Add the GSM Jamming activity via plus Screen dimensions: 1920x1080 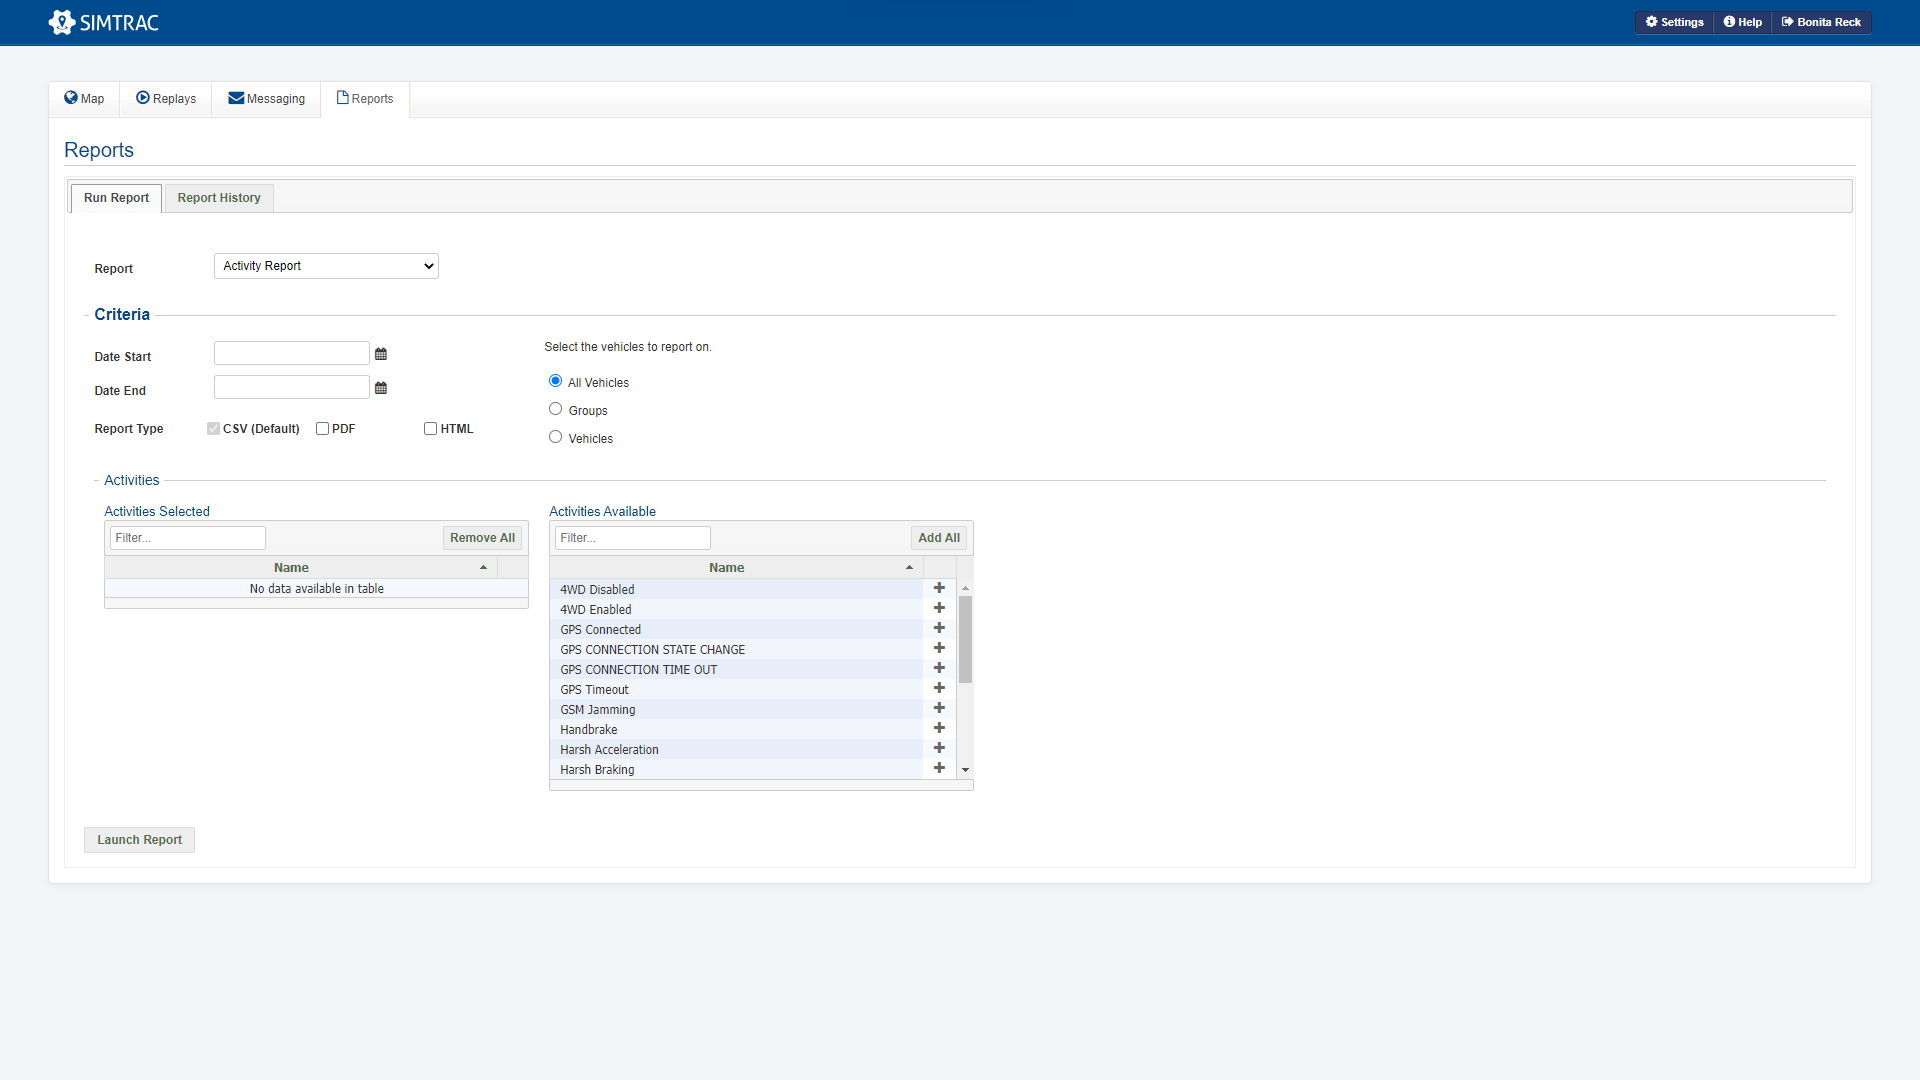tap(939, 708)
